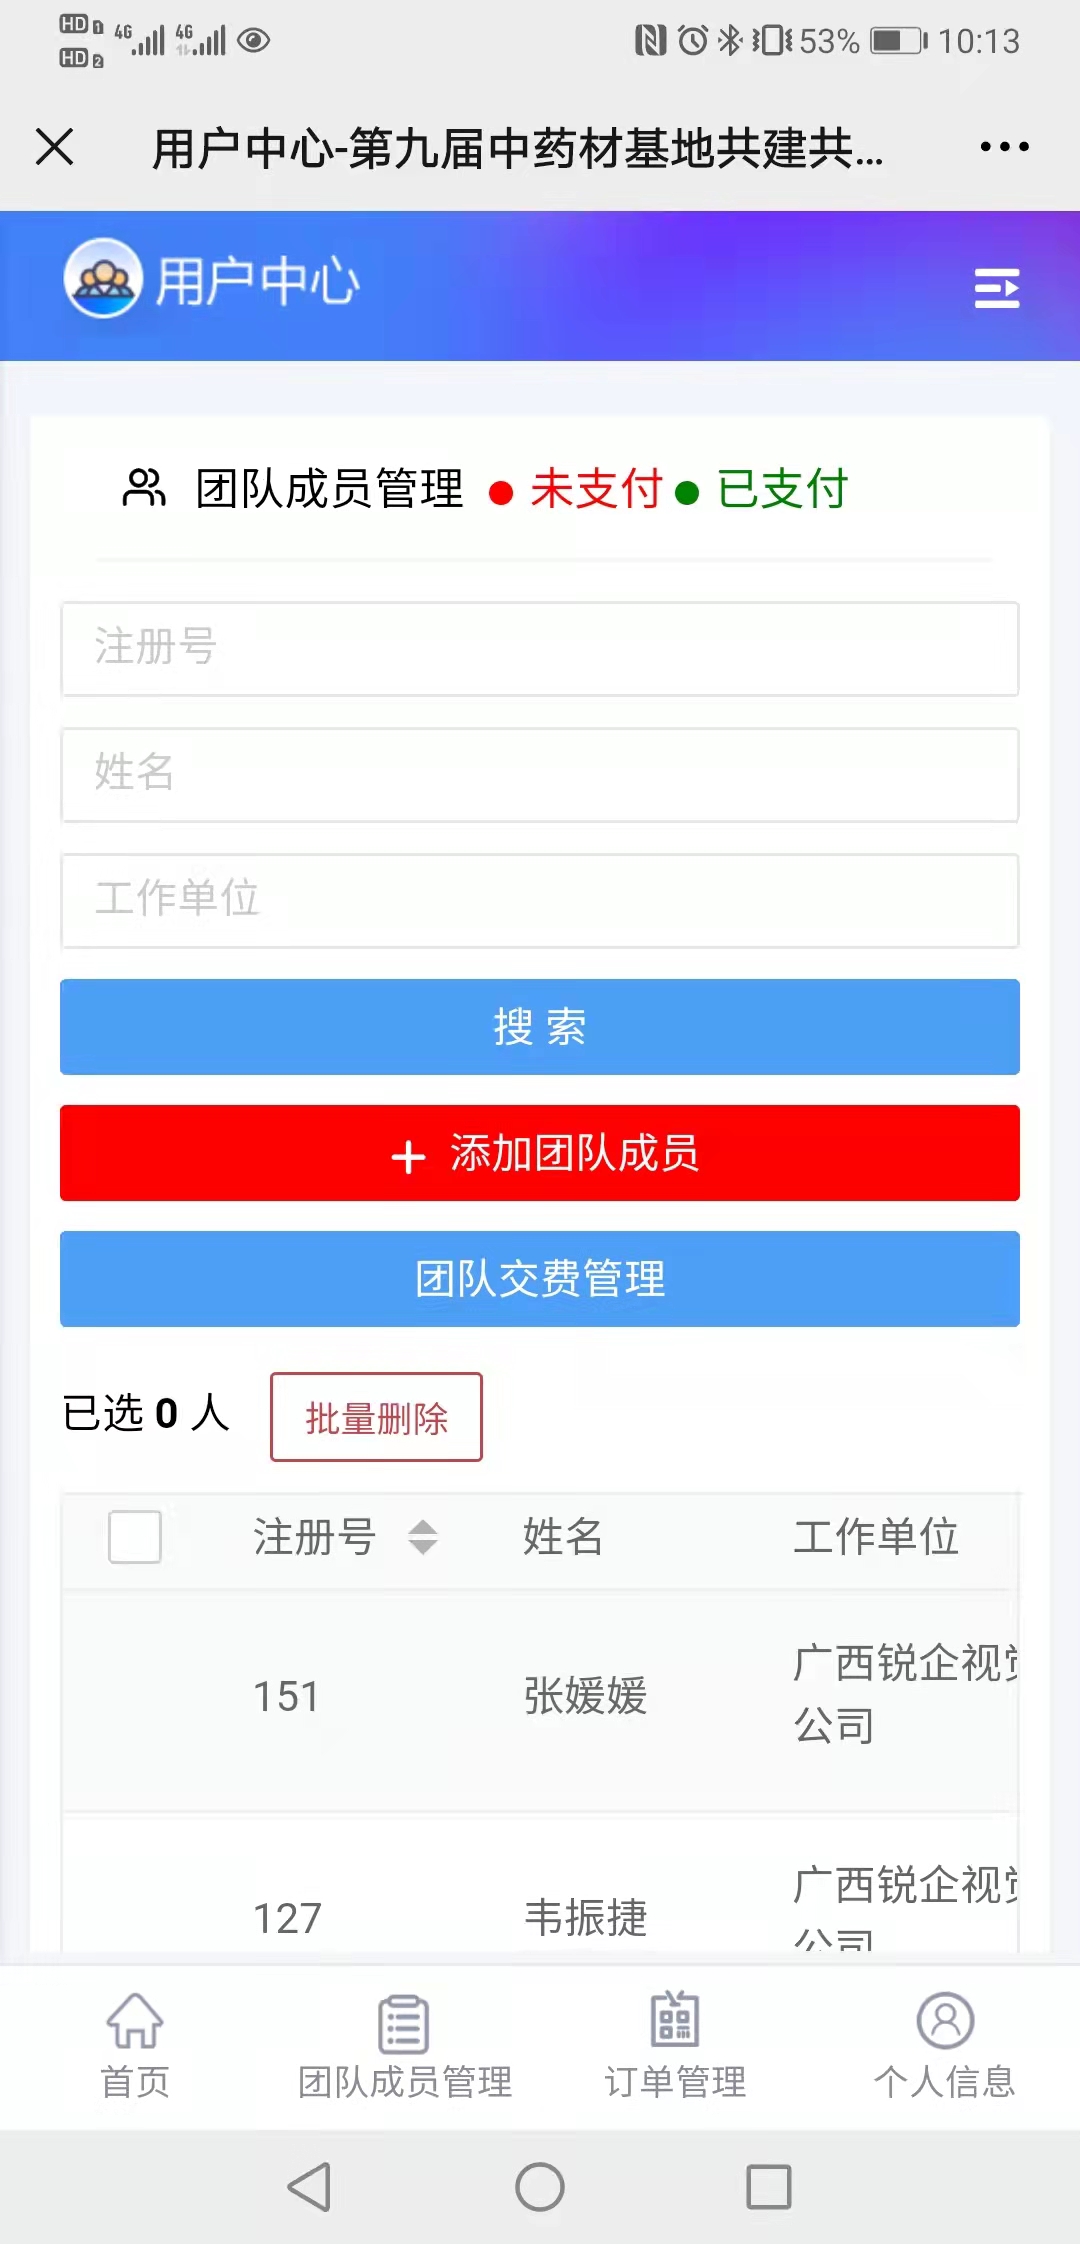Focus the 工作单位 search input field

tap(540, 901)
